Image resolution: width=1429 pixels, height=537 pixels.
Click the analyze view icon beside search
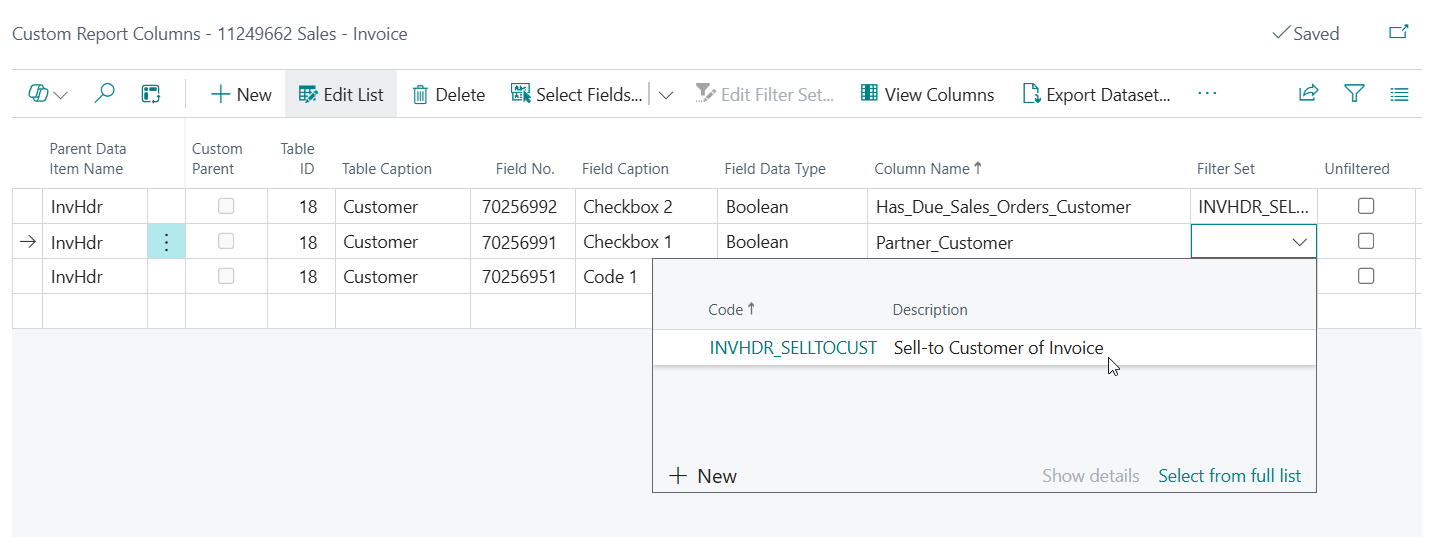tap(151, 94)
